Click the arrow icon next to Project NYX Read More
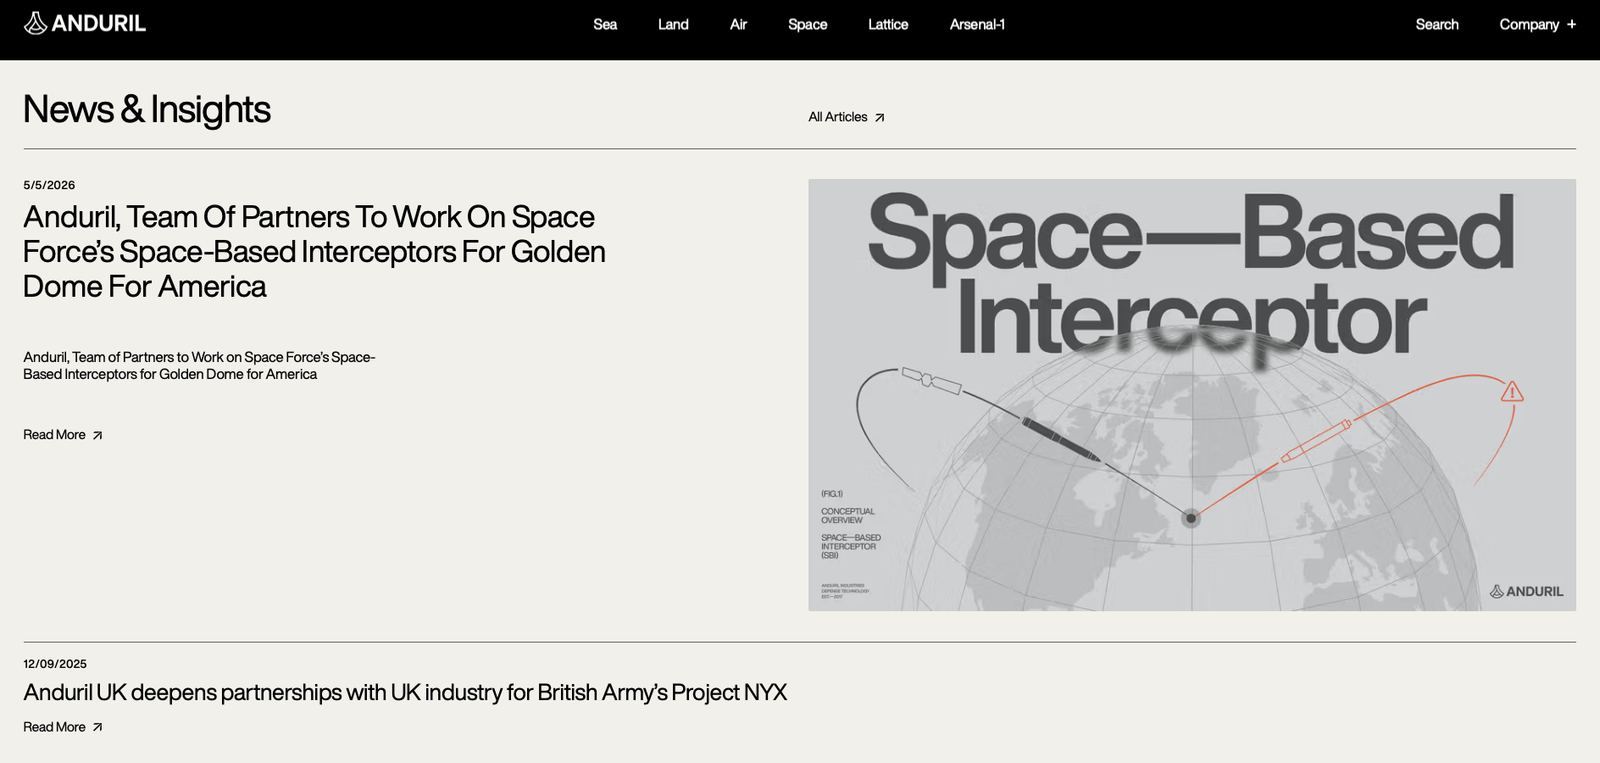The image size is (1600, 763). (97, 728)
